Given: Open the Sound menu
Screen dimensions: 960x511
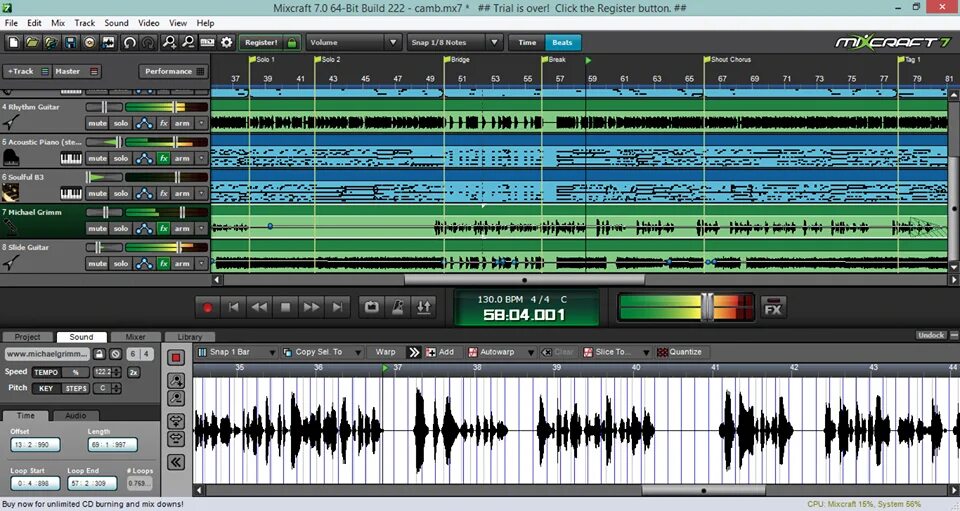Looking at the screenshot, I should tap(116, 23).
